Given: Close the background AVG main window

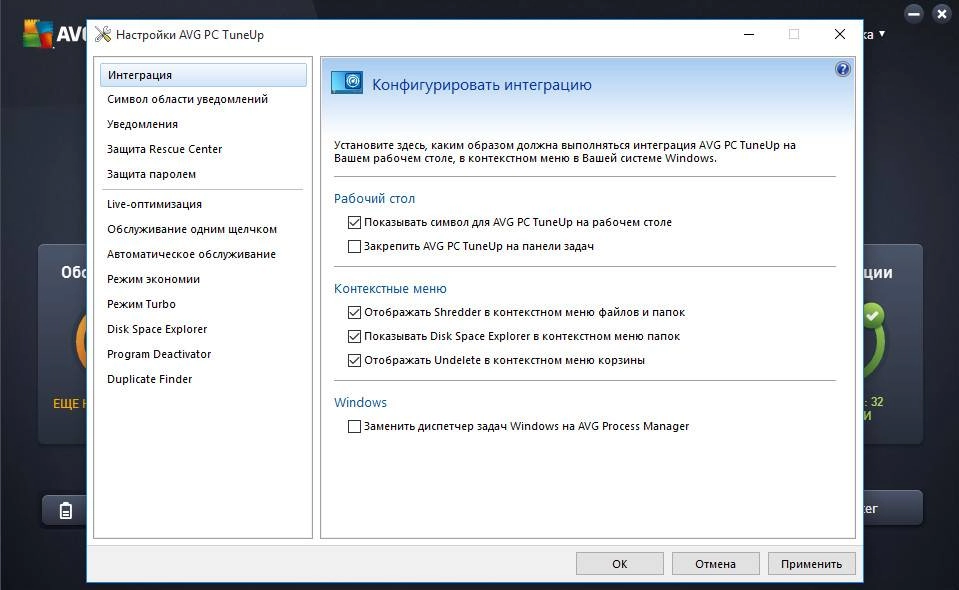Looking at the screenshot, I should click(x=942, y=13).
